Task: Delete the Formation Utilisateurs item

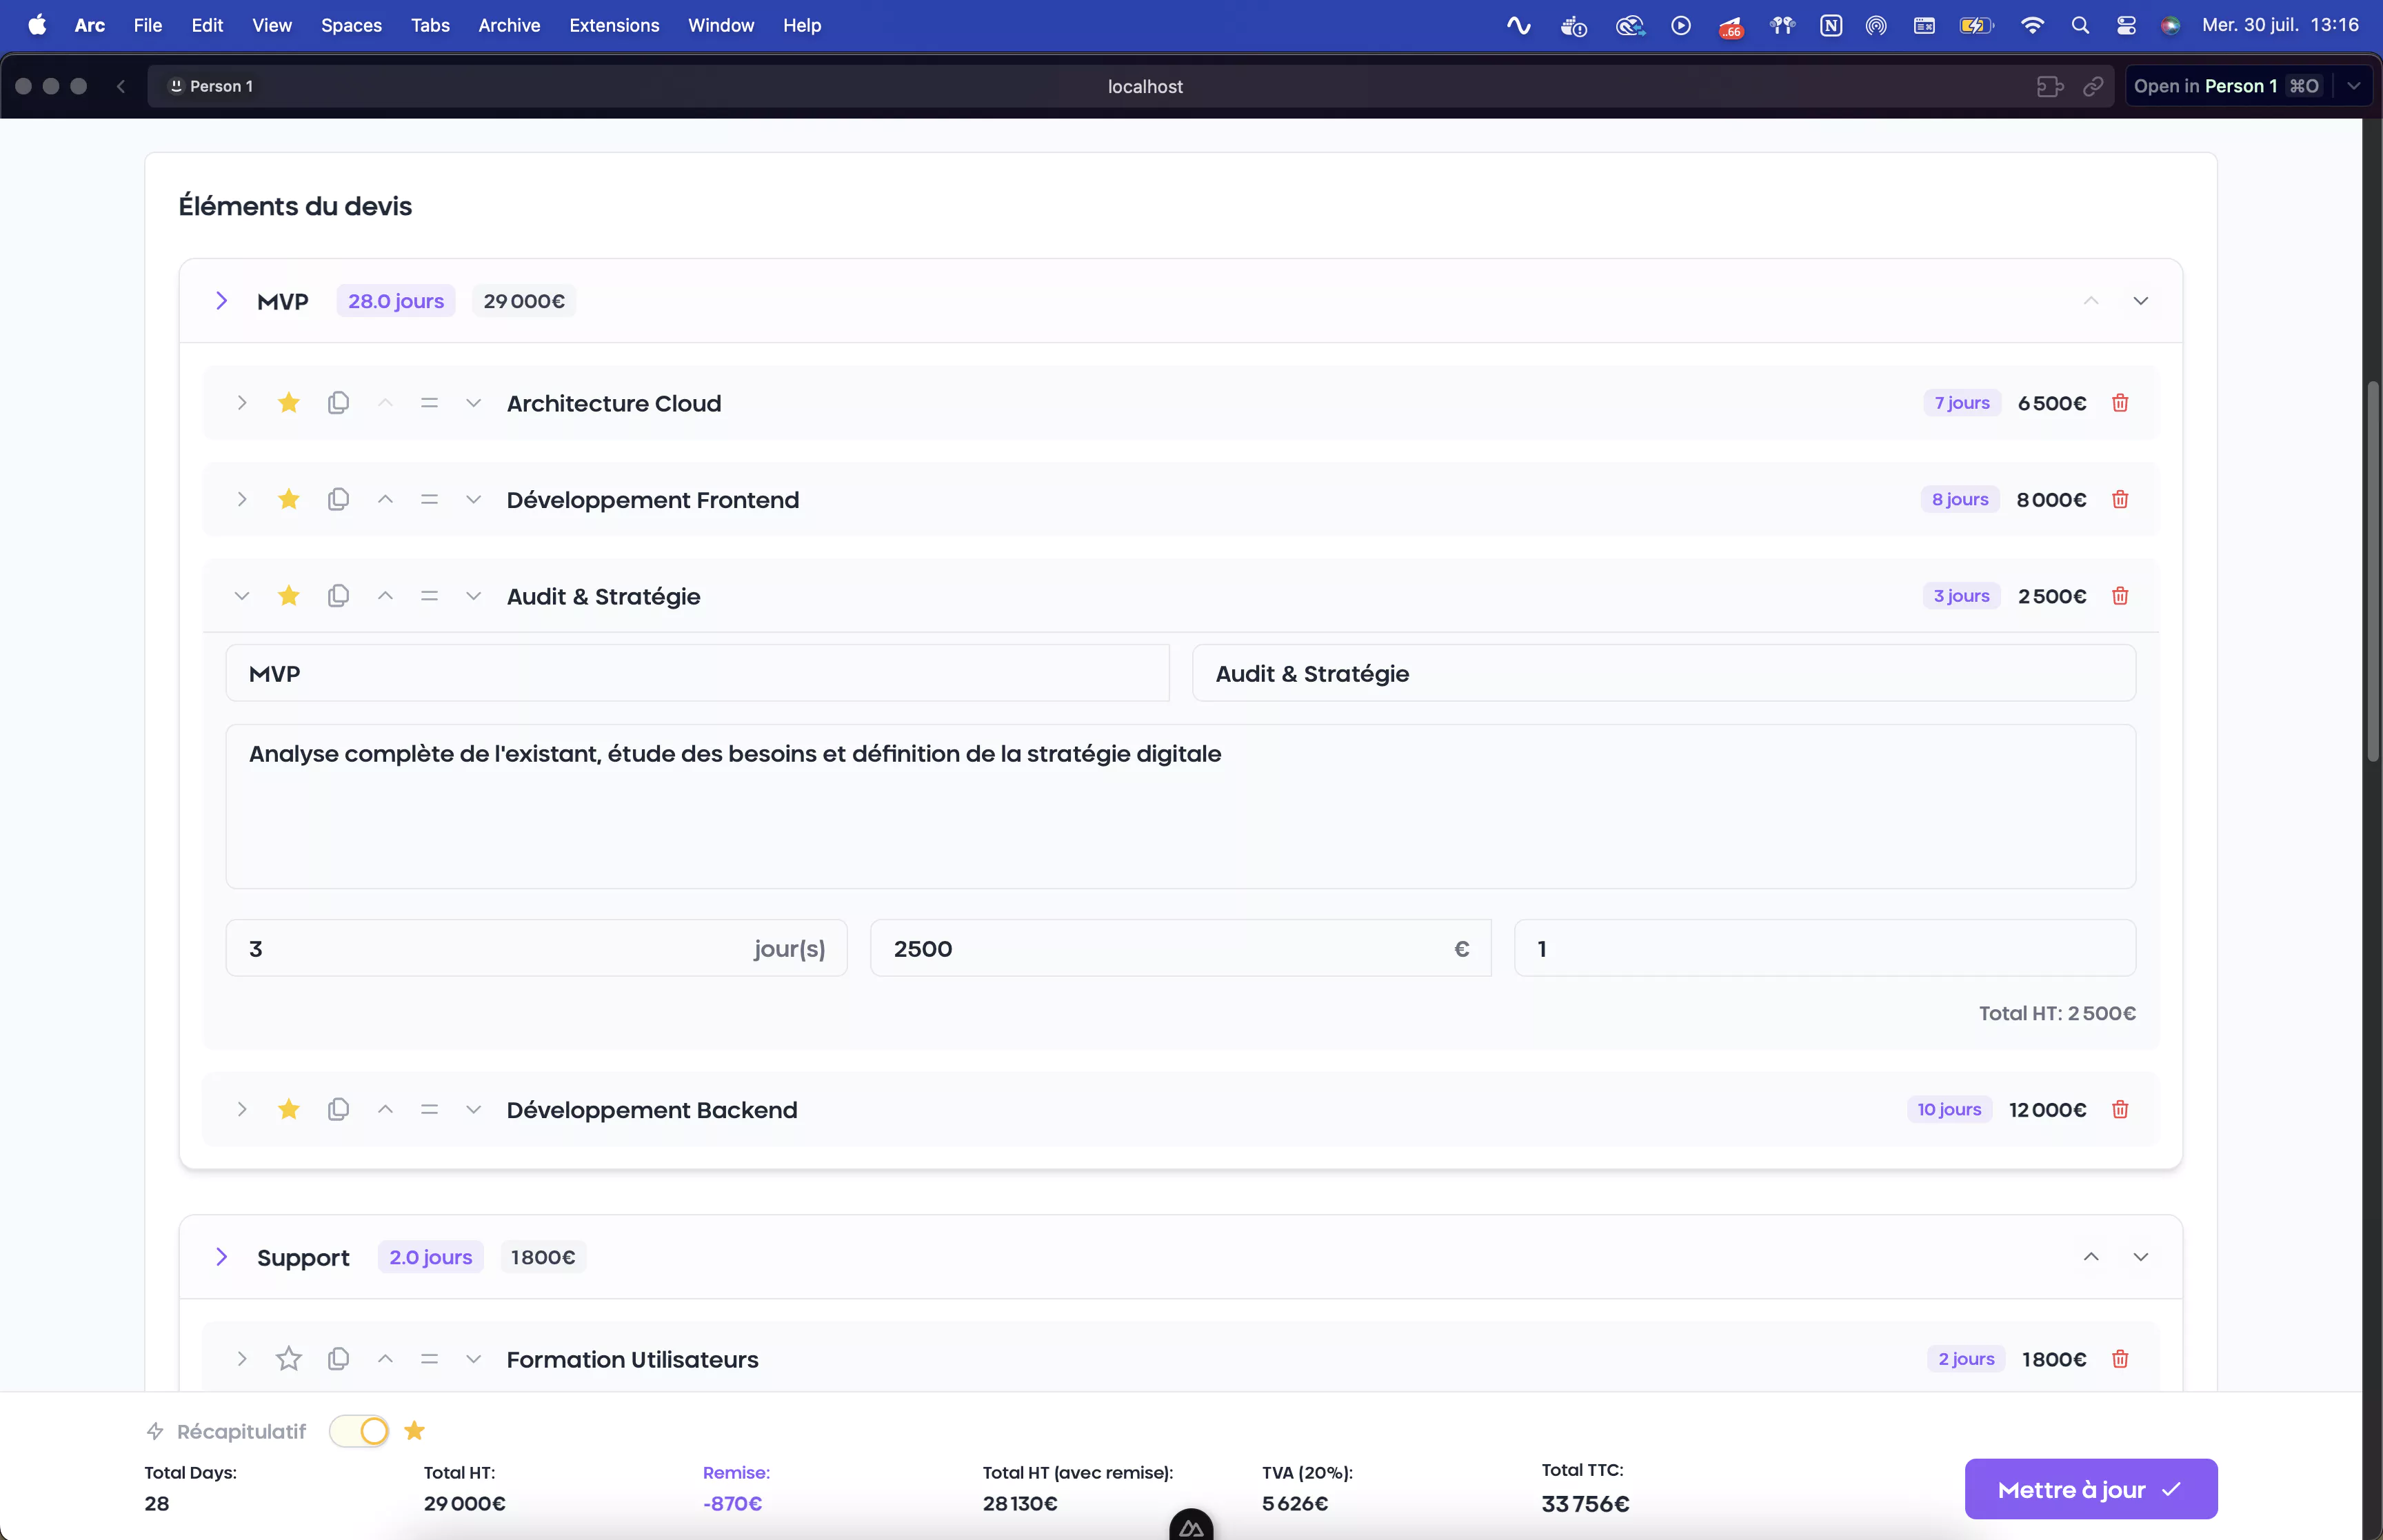Action: pyautogui.click(x=2119, y=1359)
